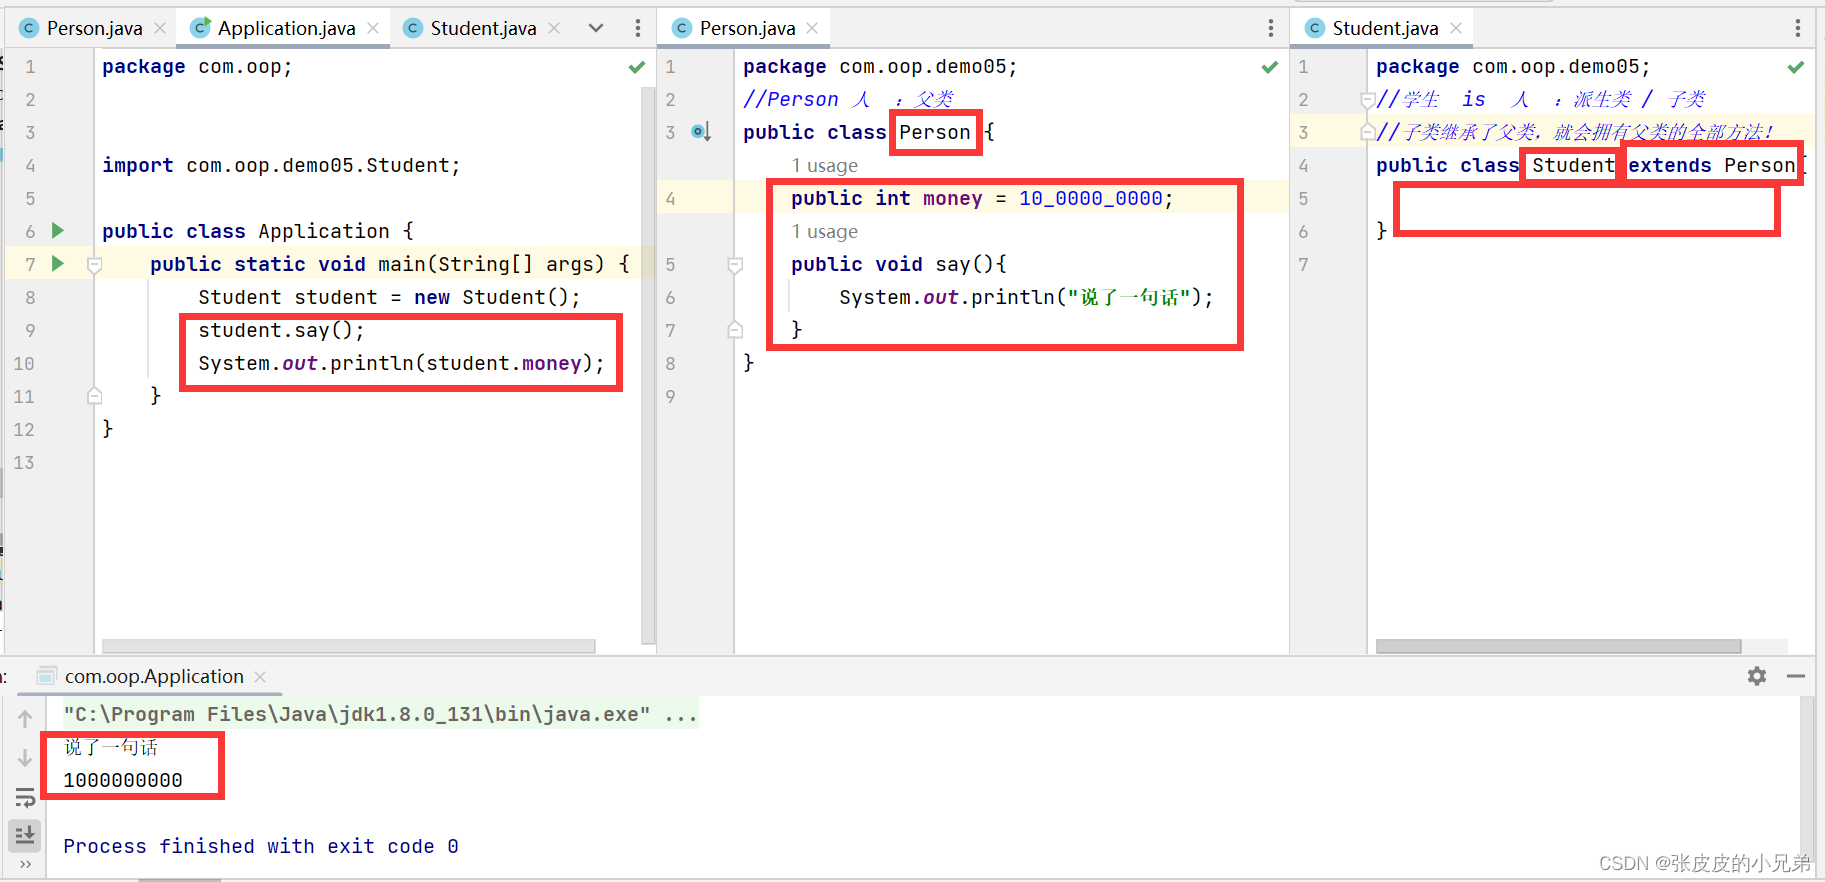Click horizontal scrollbar of Application.java editor
The height and width of the screenshot is (882, 1825).
click(x=348, y=646)
